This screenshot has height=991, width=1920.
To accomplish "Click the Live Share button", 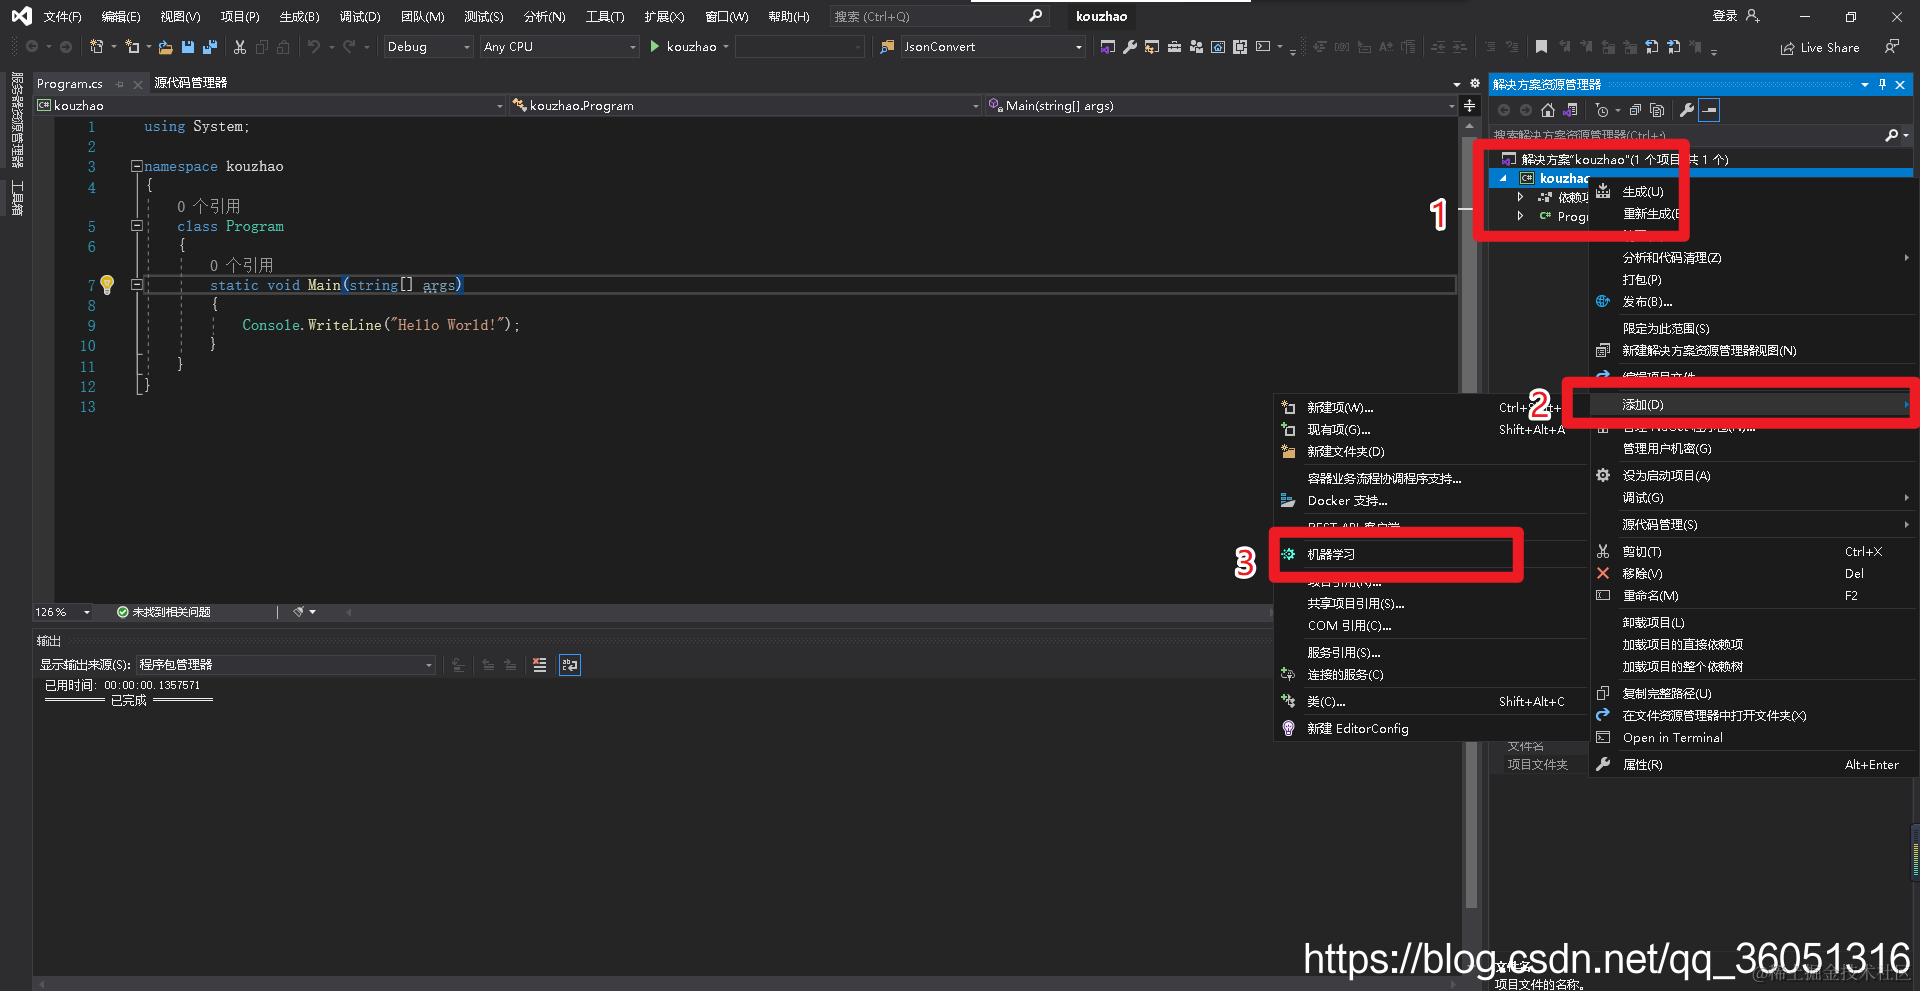I will (x=1820, y=47).
